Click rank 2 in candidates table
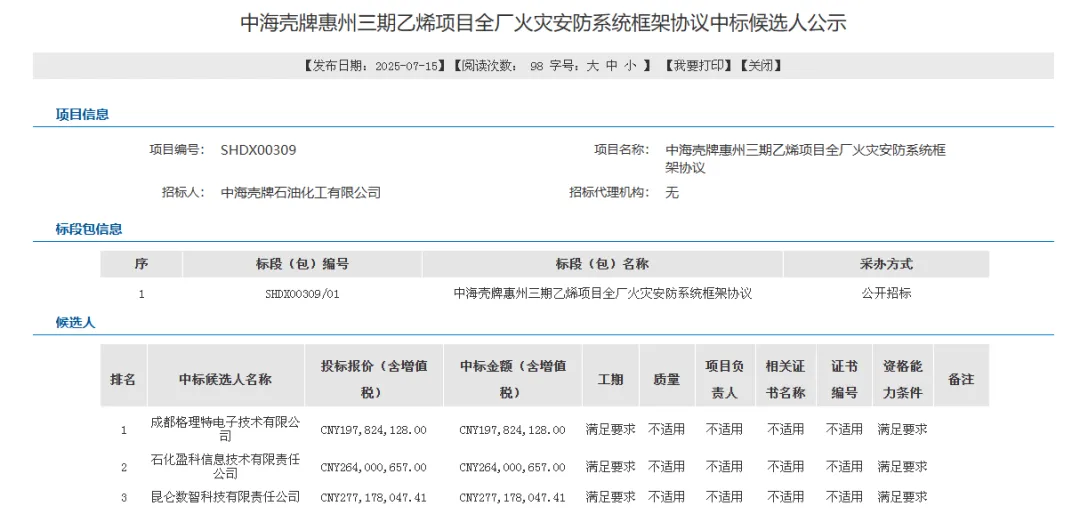The width and height of the screenshot is (1080, 514). click(x=124, y=467)
